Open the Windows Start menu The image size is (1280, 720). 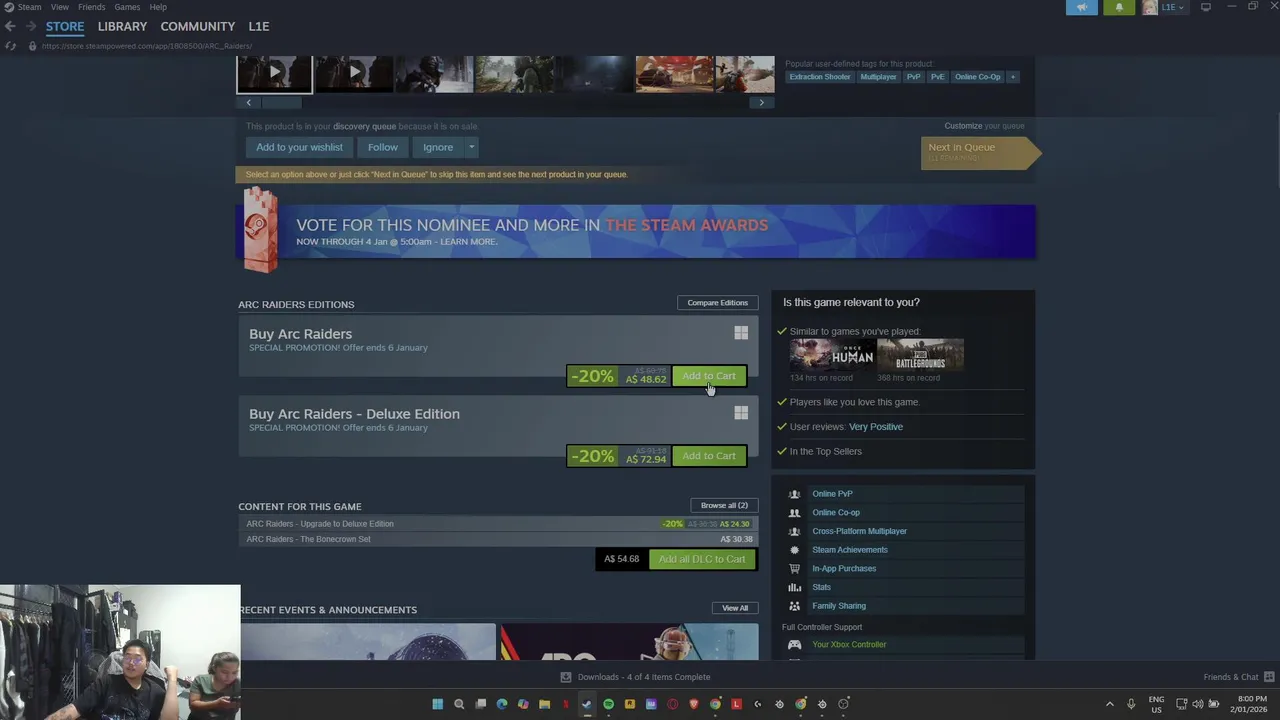click(437, 704)
